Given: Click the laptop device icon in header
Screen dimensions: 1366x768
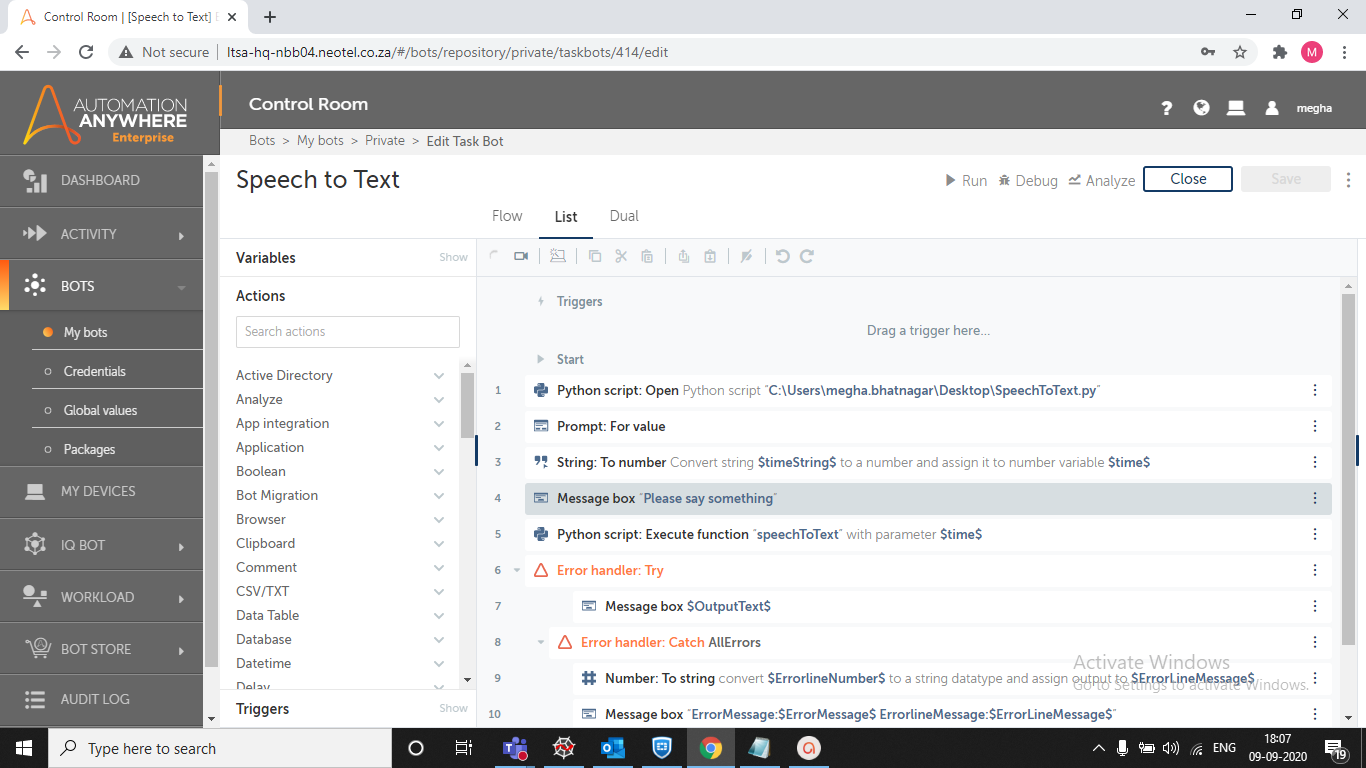Looking at the screenshot, I should tap(1236, 108).
